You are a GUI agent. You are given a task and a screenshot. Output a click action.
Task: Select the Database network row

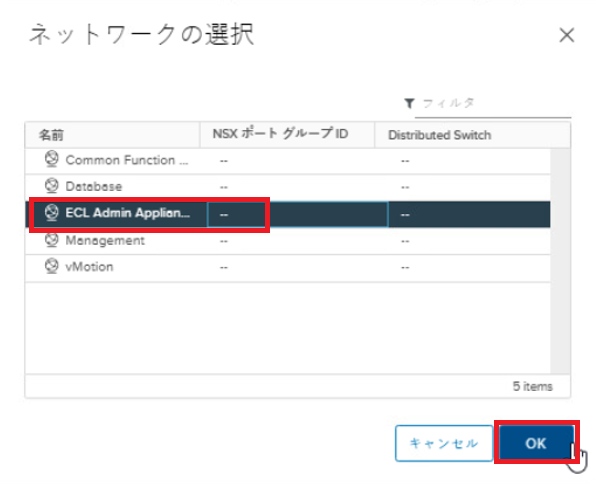click(288, 187)
